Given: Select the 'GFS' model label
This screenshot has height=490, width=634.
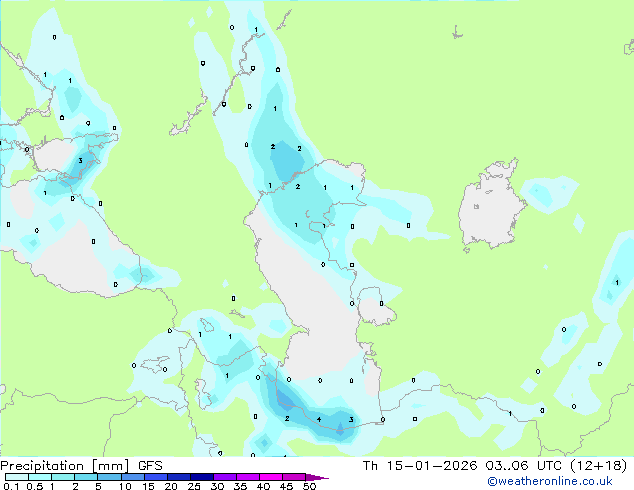Looking at the screenshot, I should pos(150,466).
